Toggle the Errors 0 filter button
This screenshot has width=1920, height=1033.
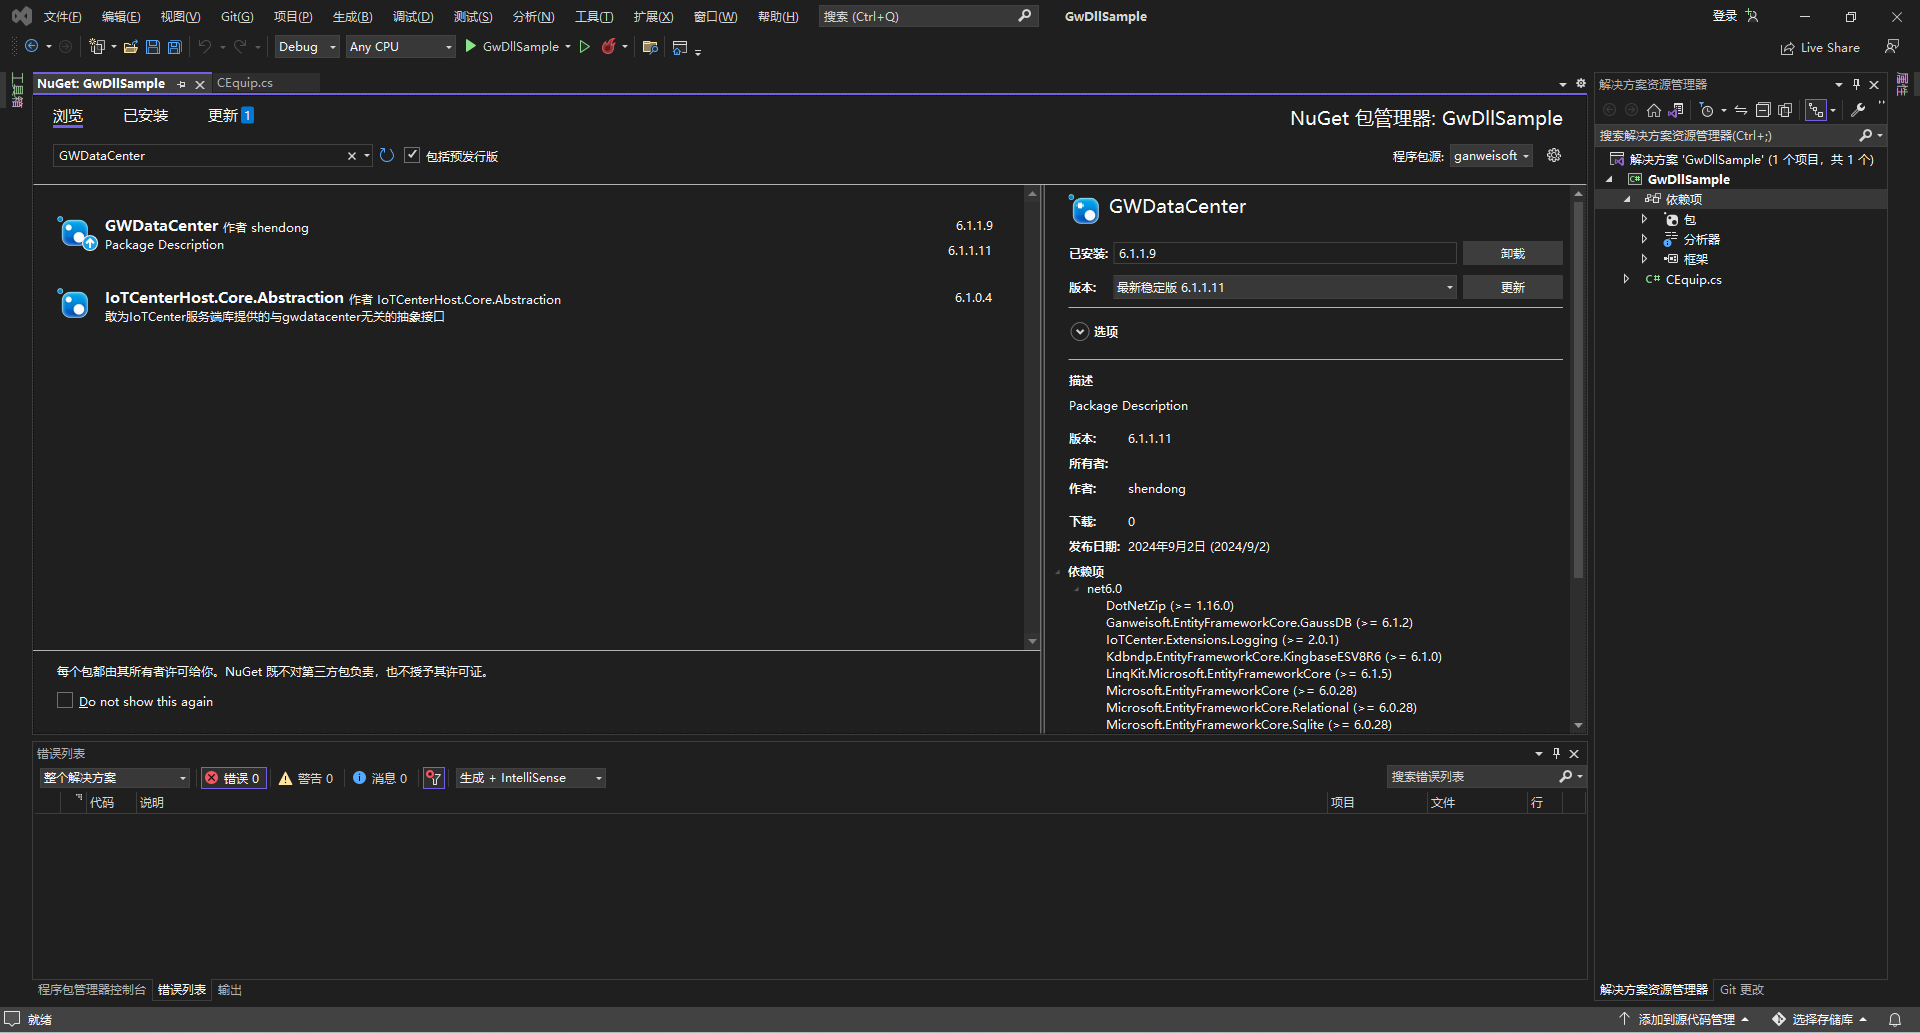[234, 778]
